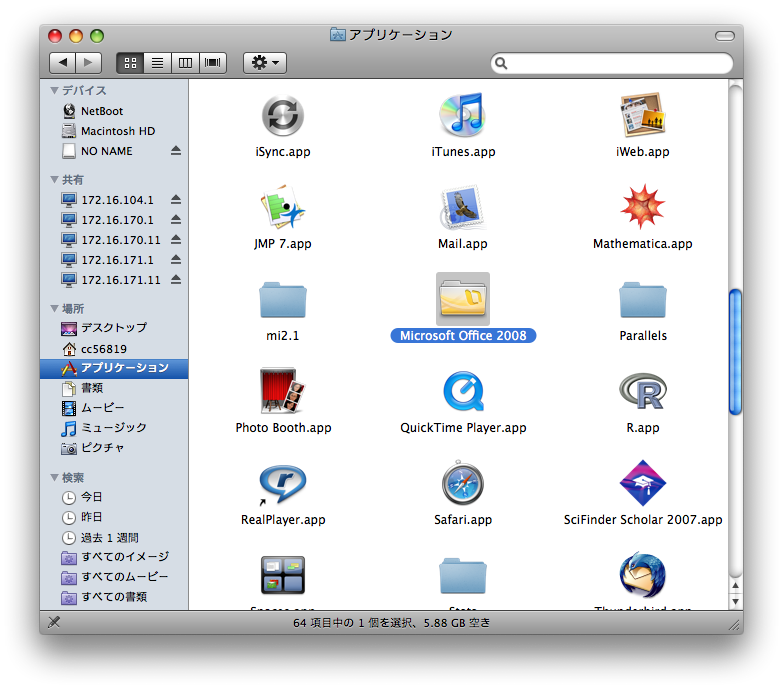Click the search field

coord(612,63)
